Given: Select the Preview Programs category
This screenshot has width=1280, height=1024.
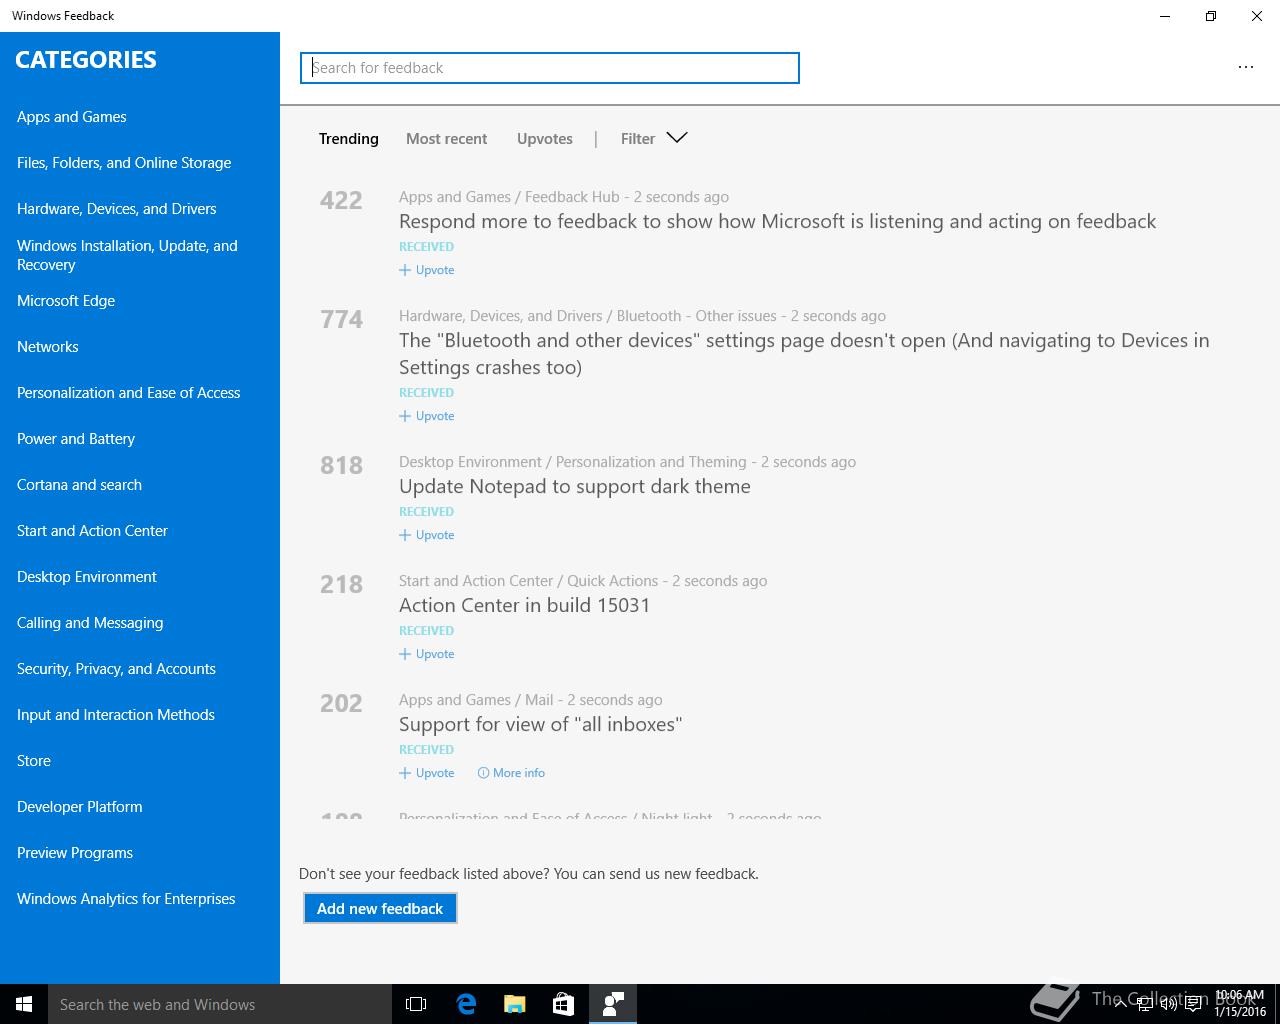Looking at the screenshot, I should coord(75,853).
